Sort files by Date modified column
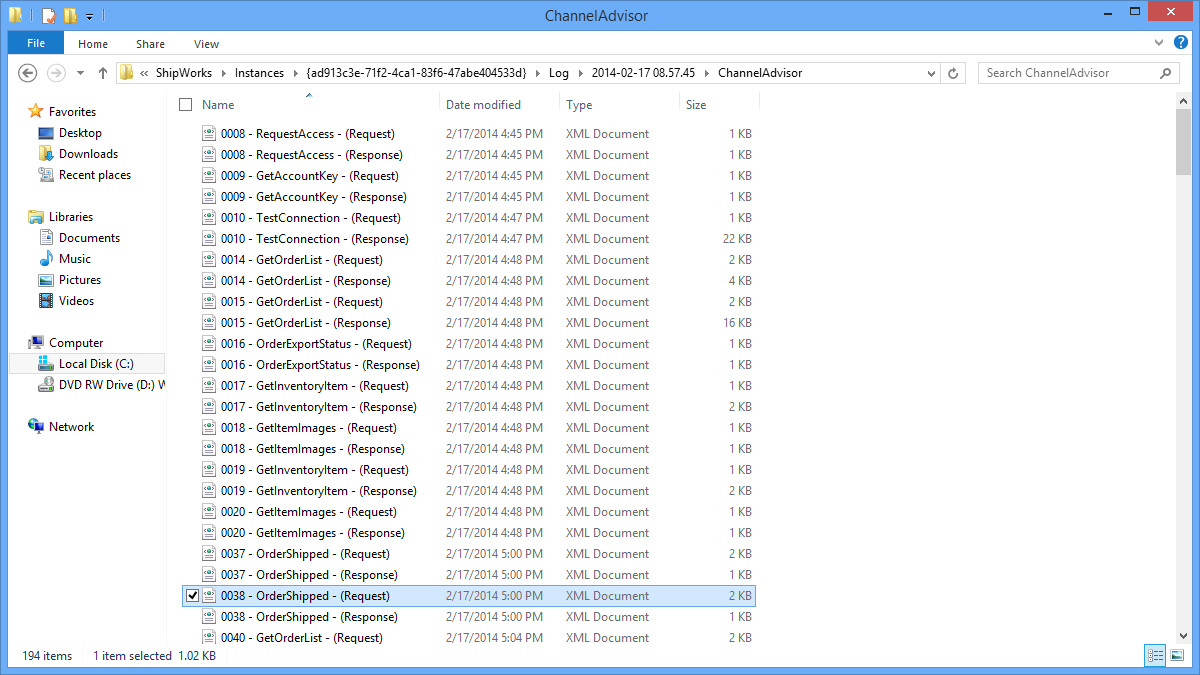Viewport: 1200px width, 675px height. [x=483, y=105]
